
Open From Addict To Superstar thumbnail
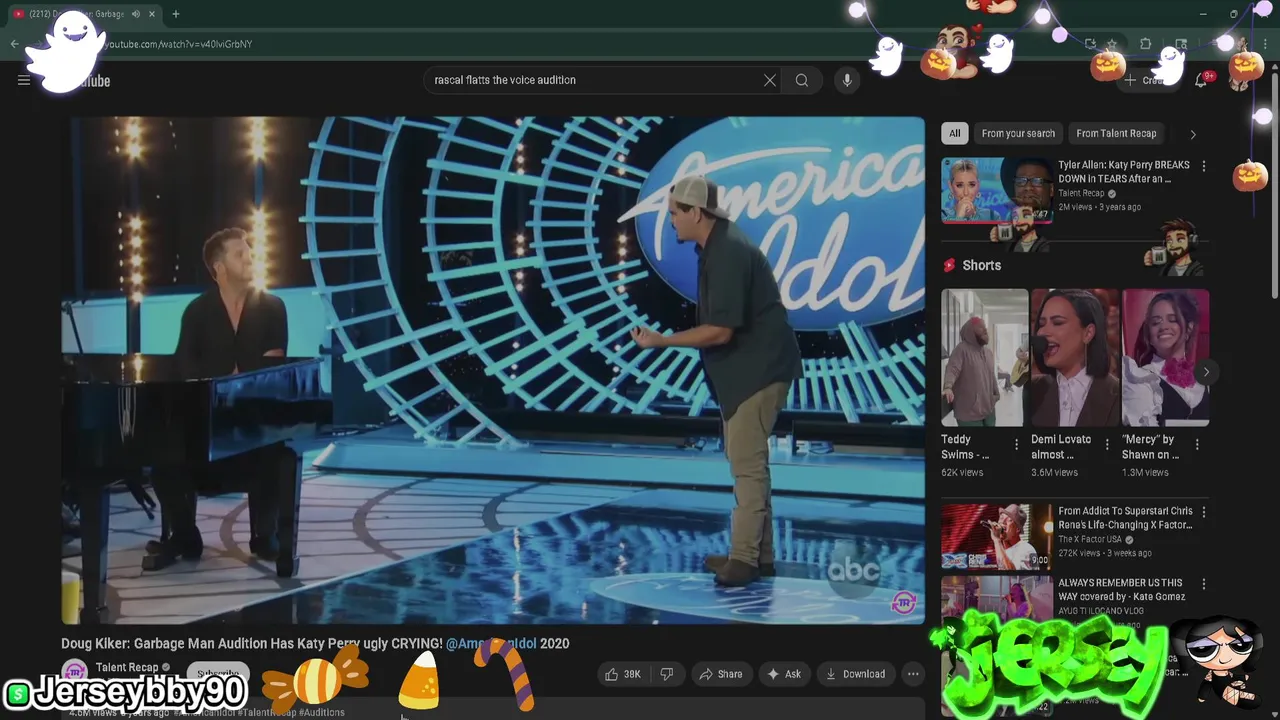point(996,536)
